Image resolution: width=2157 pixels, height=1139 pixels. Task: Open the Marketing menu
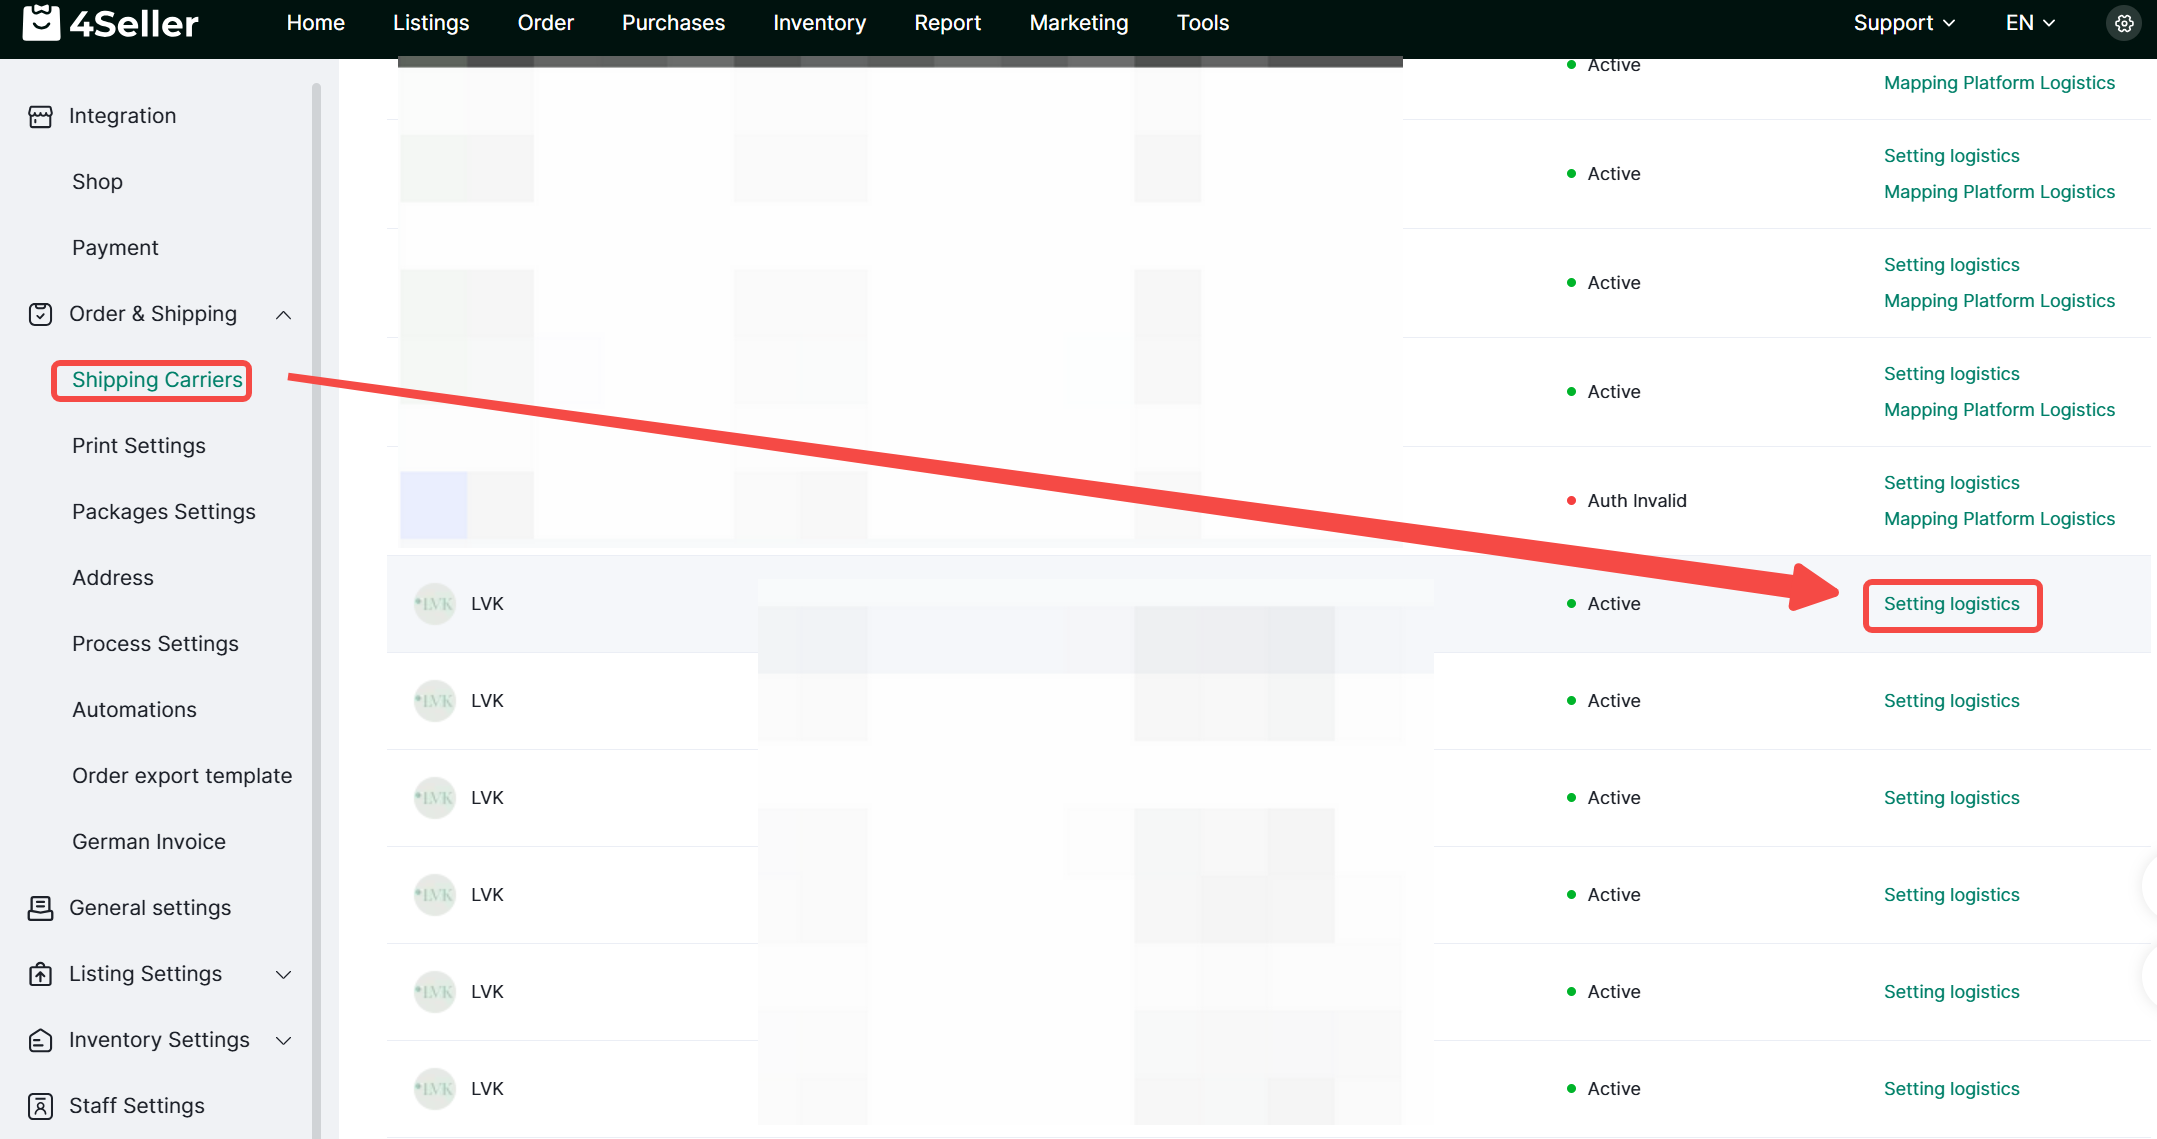(x=1078, y=23)
